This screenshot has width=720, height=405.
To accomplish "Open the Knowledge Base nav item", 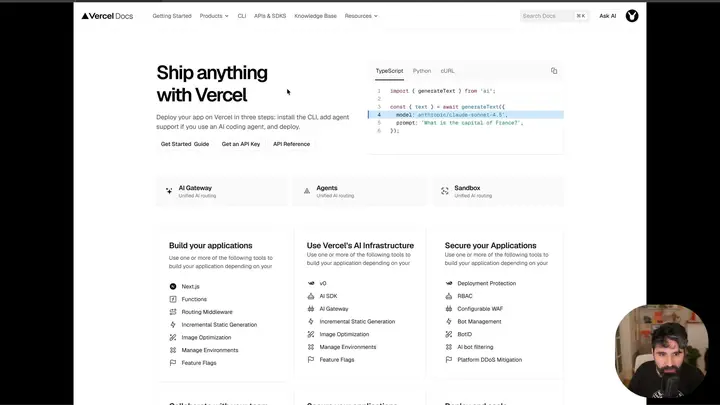I will [x=315, y=16].
